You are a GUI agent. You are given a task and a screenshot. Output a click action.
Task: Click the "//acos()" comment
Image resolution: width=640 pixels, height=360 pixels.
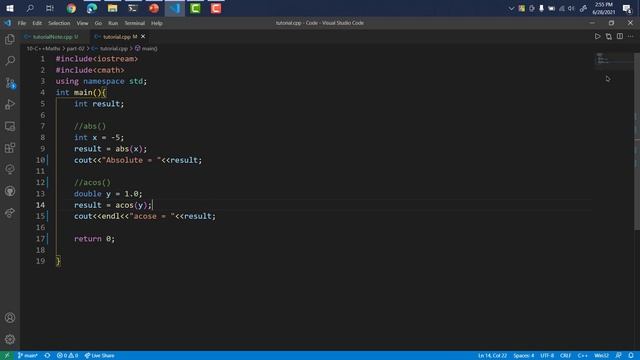(92, 182)
